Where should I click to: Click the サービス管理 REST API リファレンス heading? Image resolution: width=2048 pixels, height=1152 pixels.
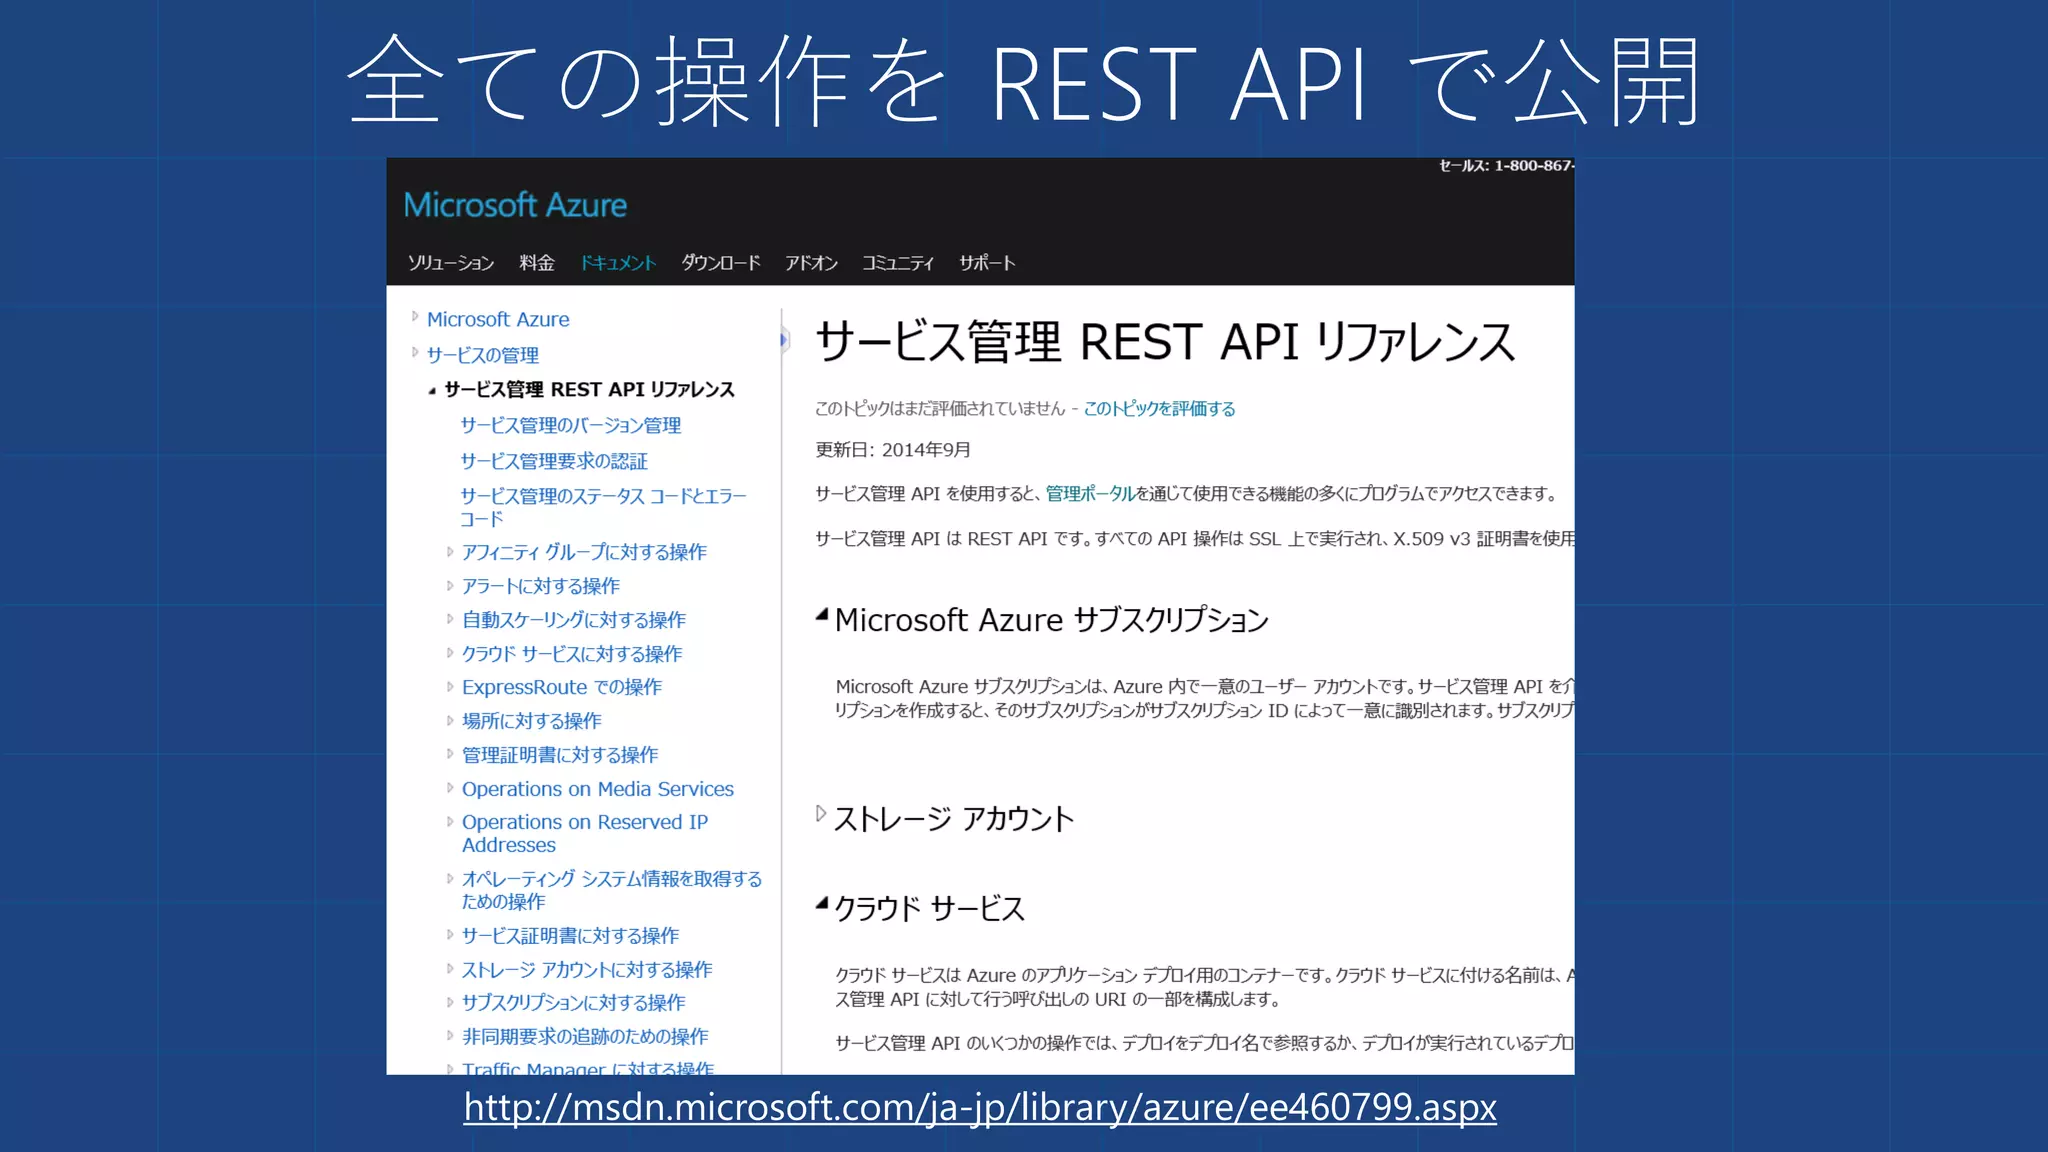pos(1166,343)
